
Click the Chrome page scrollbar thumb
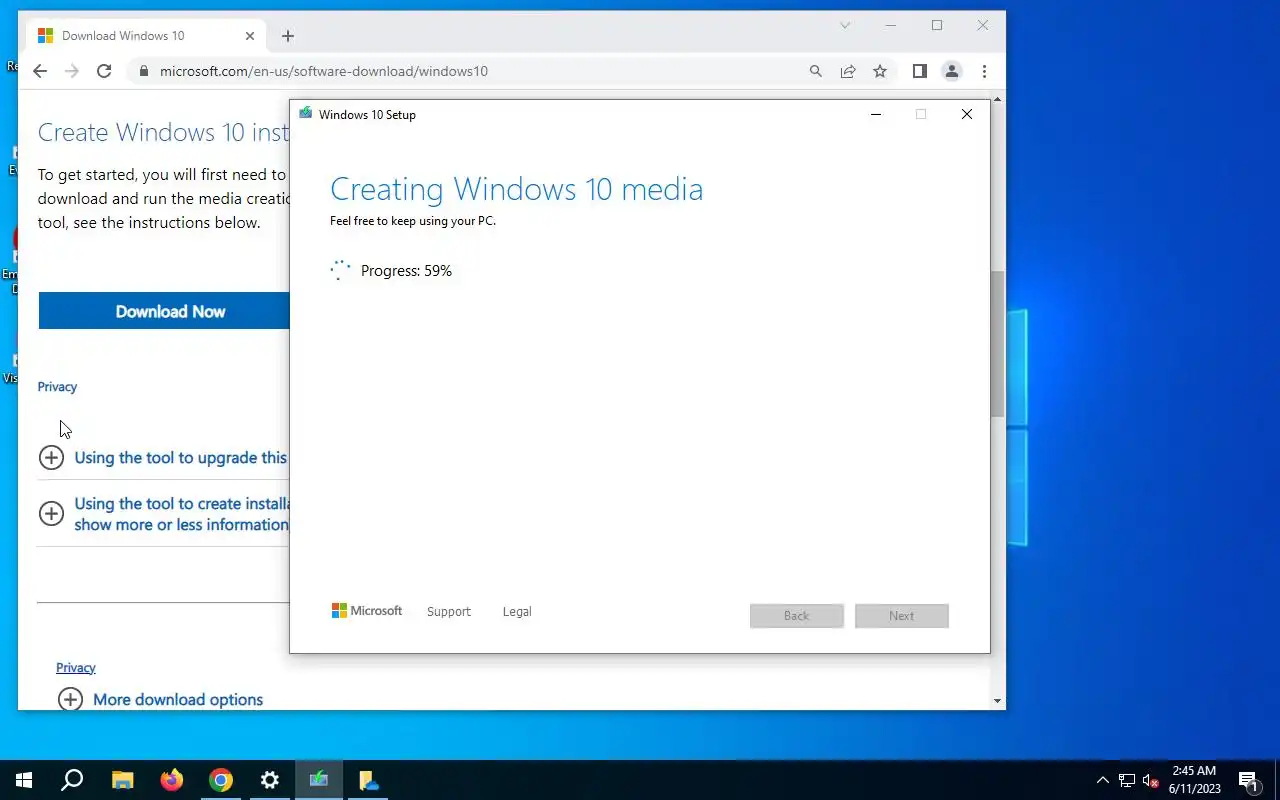[997, 343]
